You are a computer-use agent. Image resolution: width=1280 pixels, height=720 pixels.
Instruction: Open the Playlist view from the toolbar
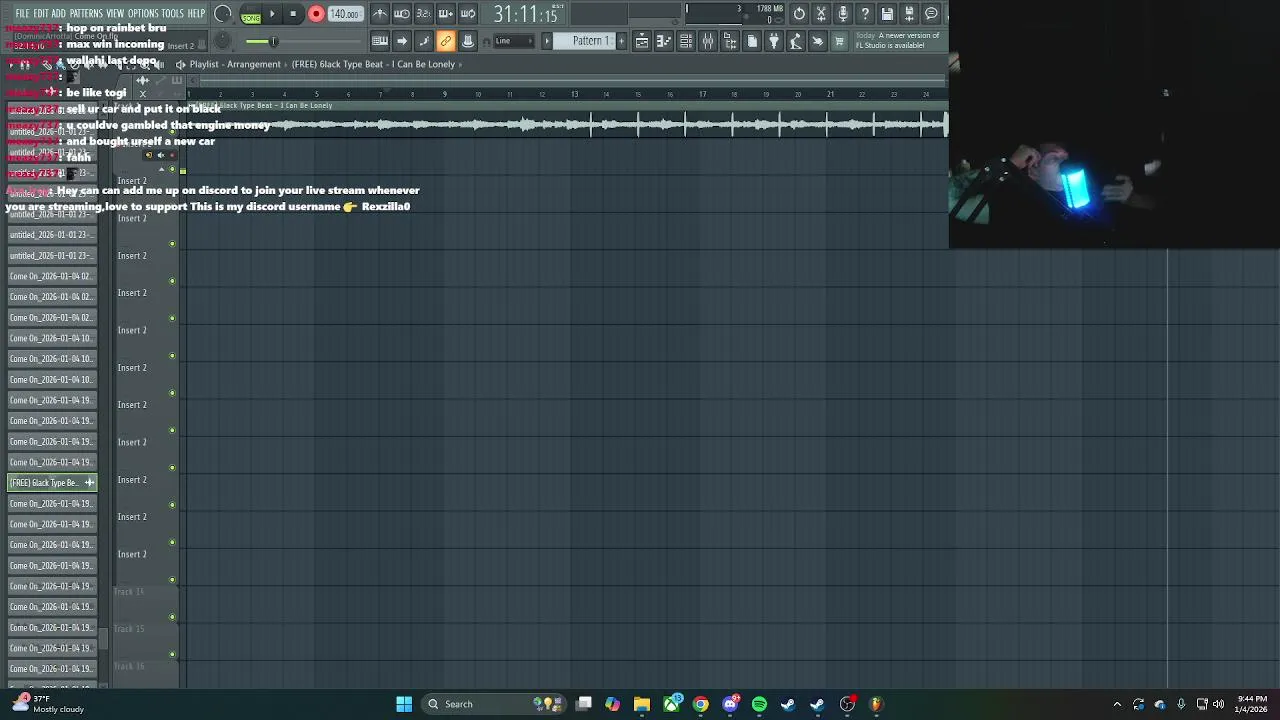click(x=642, y=41)
